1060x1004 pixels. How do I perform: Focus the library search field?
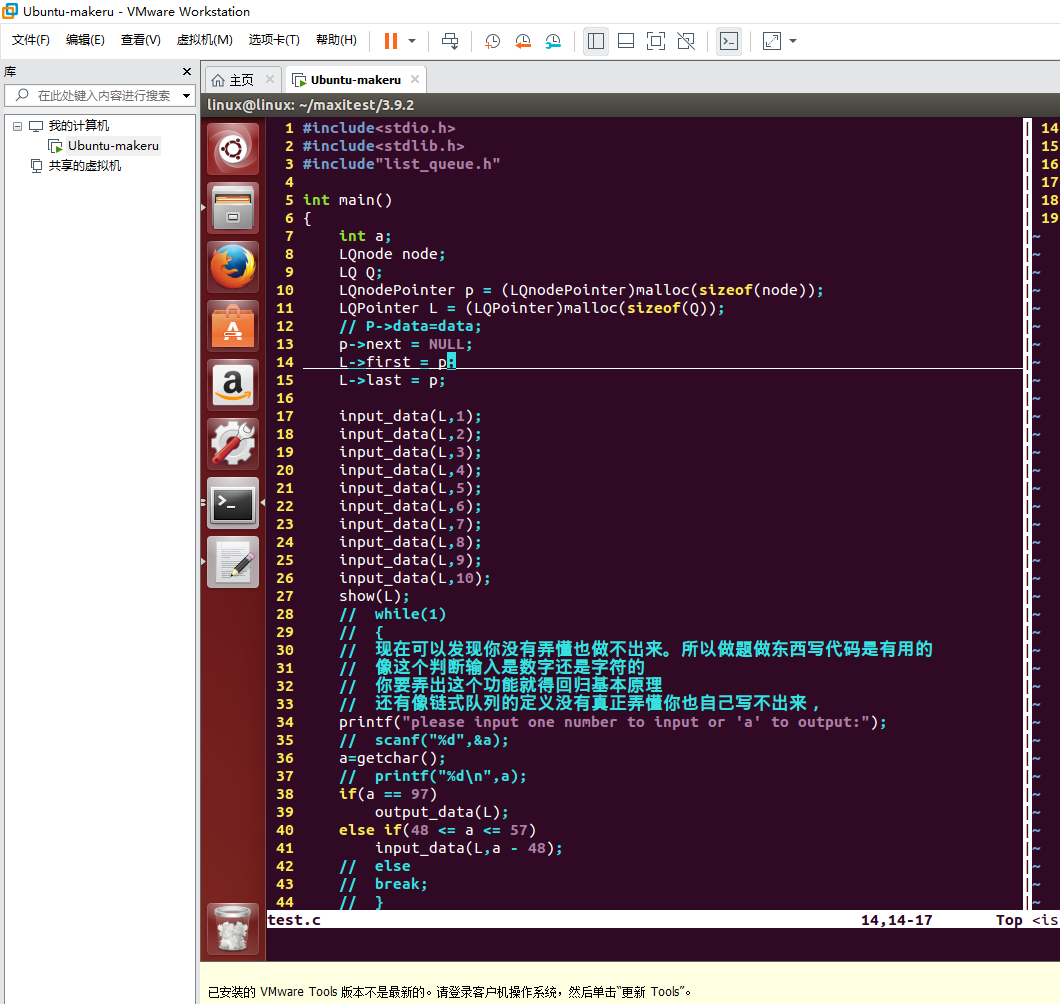[x=100, y=95]
